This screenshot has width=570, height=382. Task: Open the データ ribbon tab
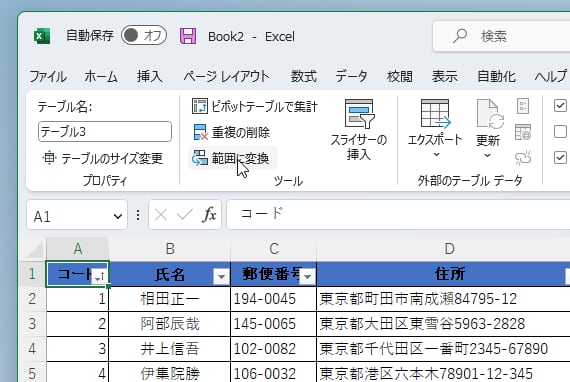(x=351, y=77)
